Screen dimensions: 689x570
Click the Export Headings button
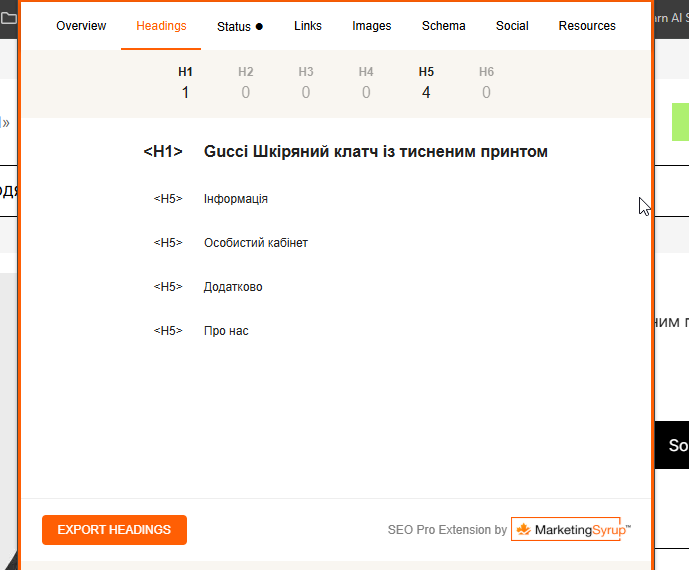(x=114, y=530)
